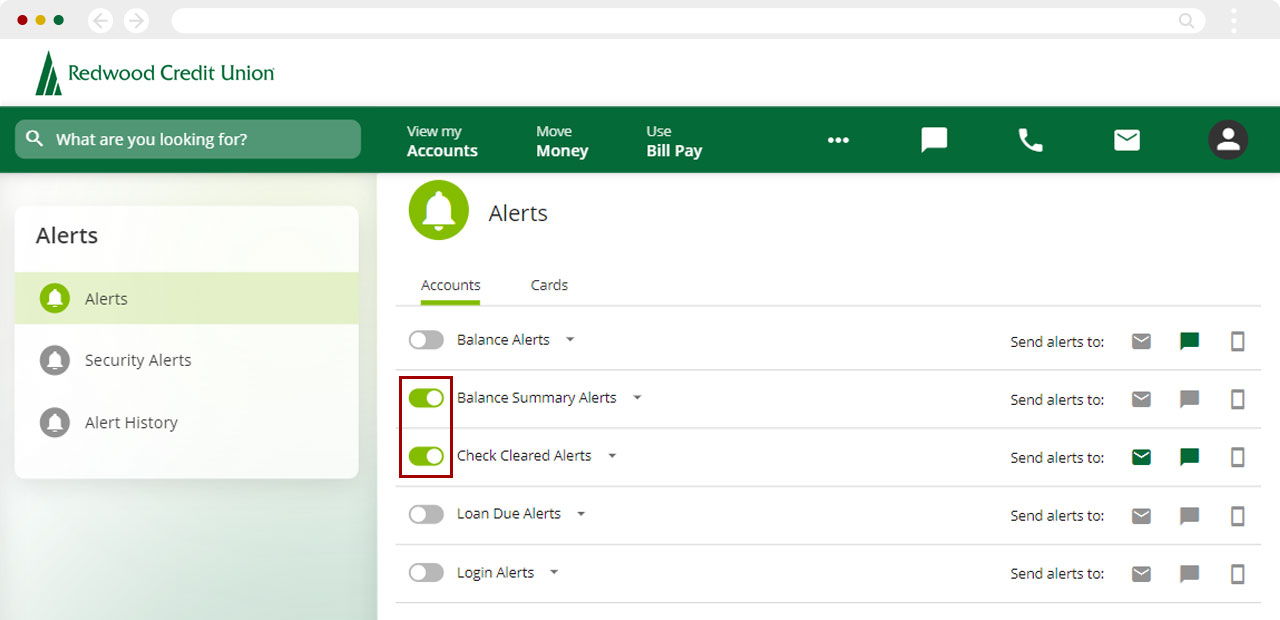Viewport: 1280px width, 620px height.
Task: Click the phone call icon in header
Action: click(x=1030, y=140)
